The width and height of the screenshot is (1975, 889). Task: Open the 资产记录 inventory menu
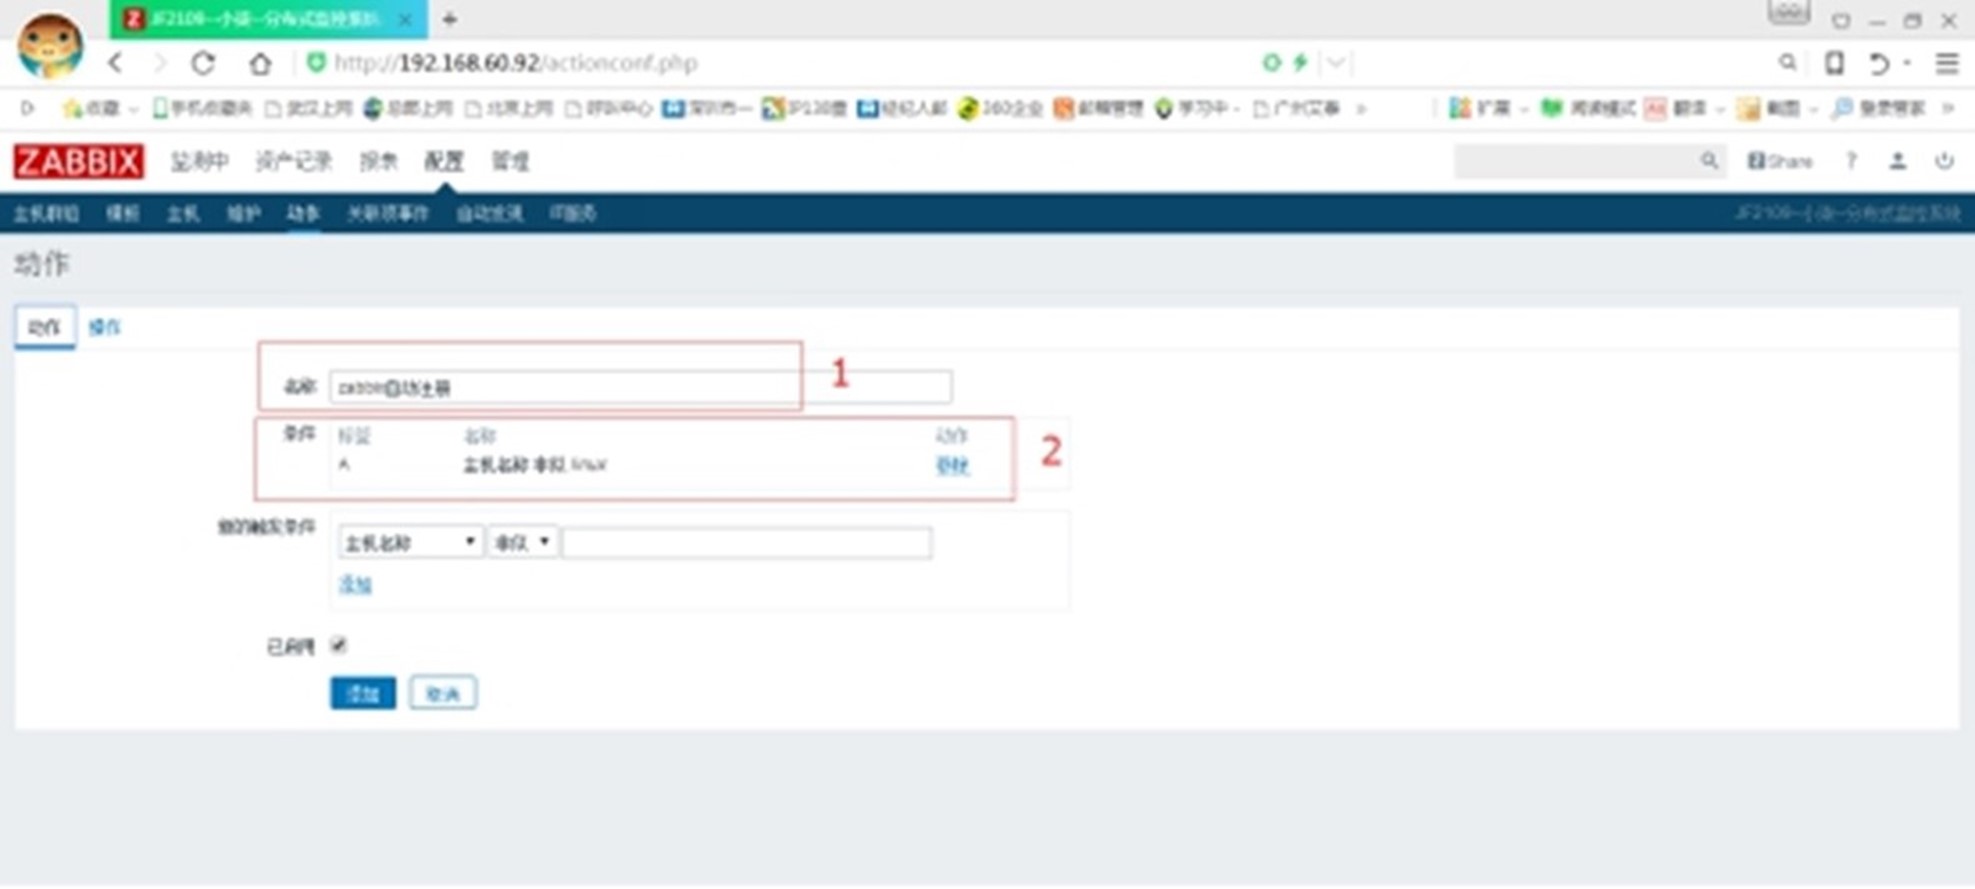(293, 161)
